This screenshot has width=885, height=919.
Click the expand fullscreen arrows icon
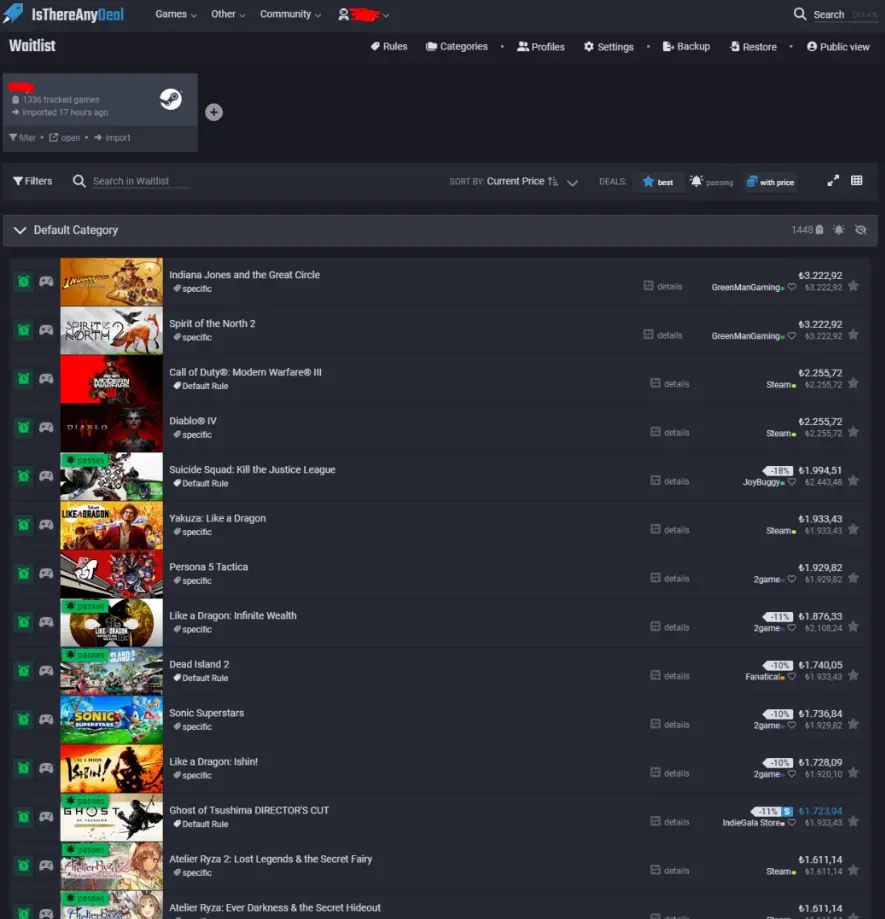833,181
